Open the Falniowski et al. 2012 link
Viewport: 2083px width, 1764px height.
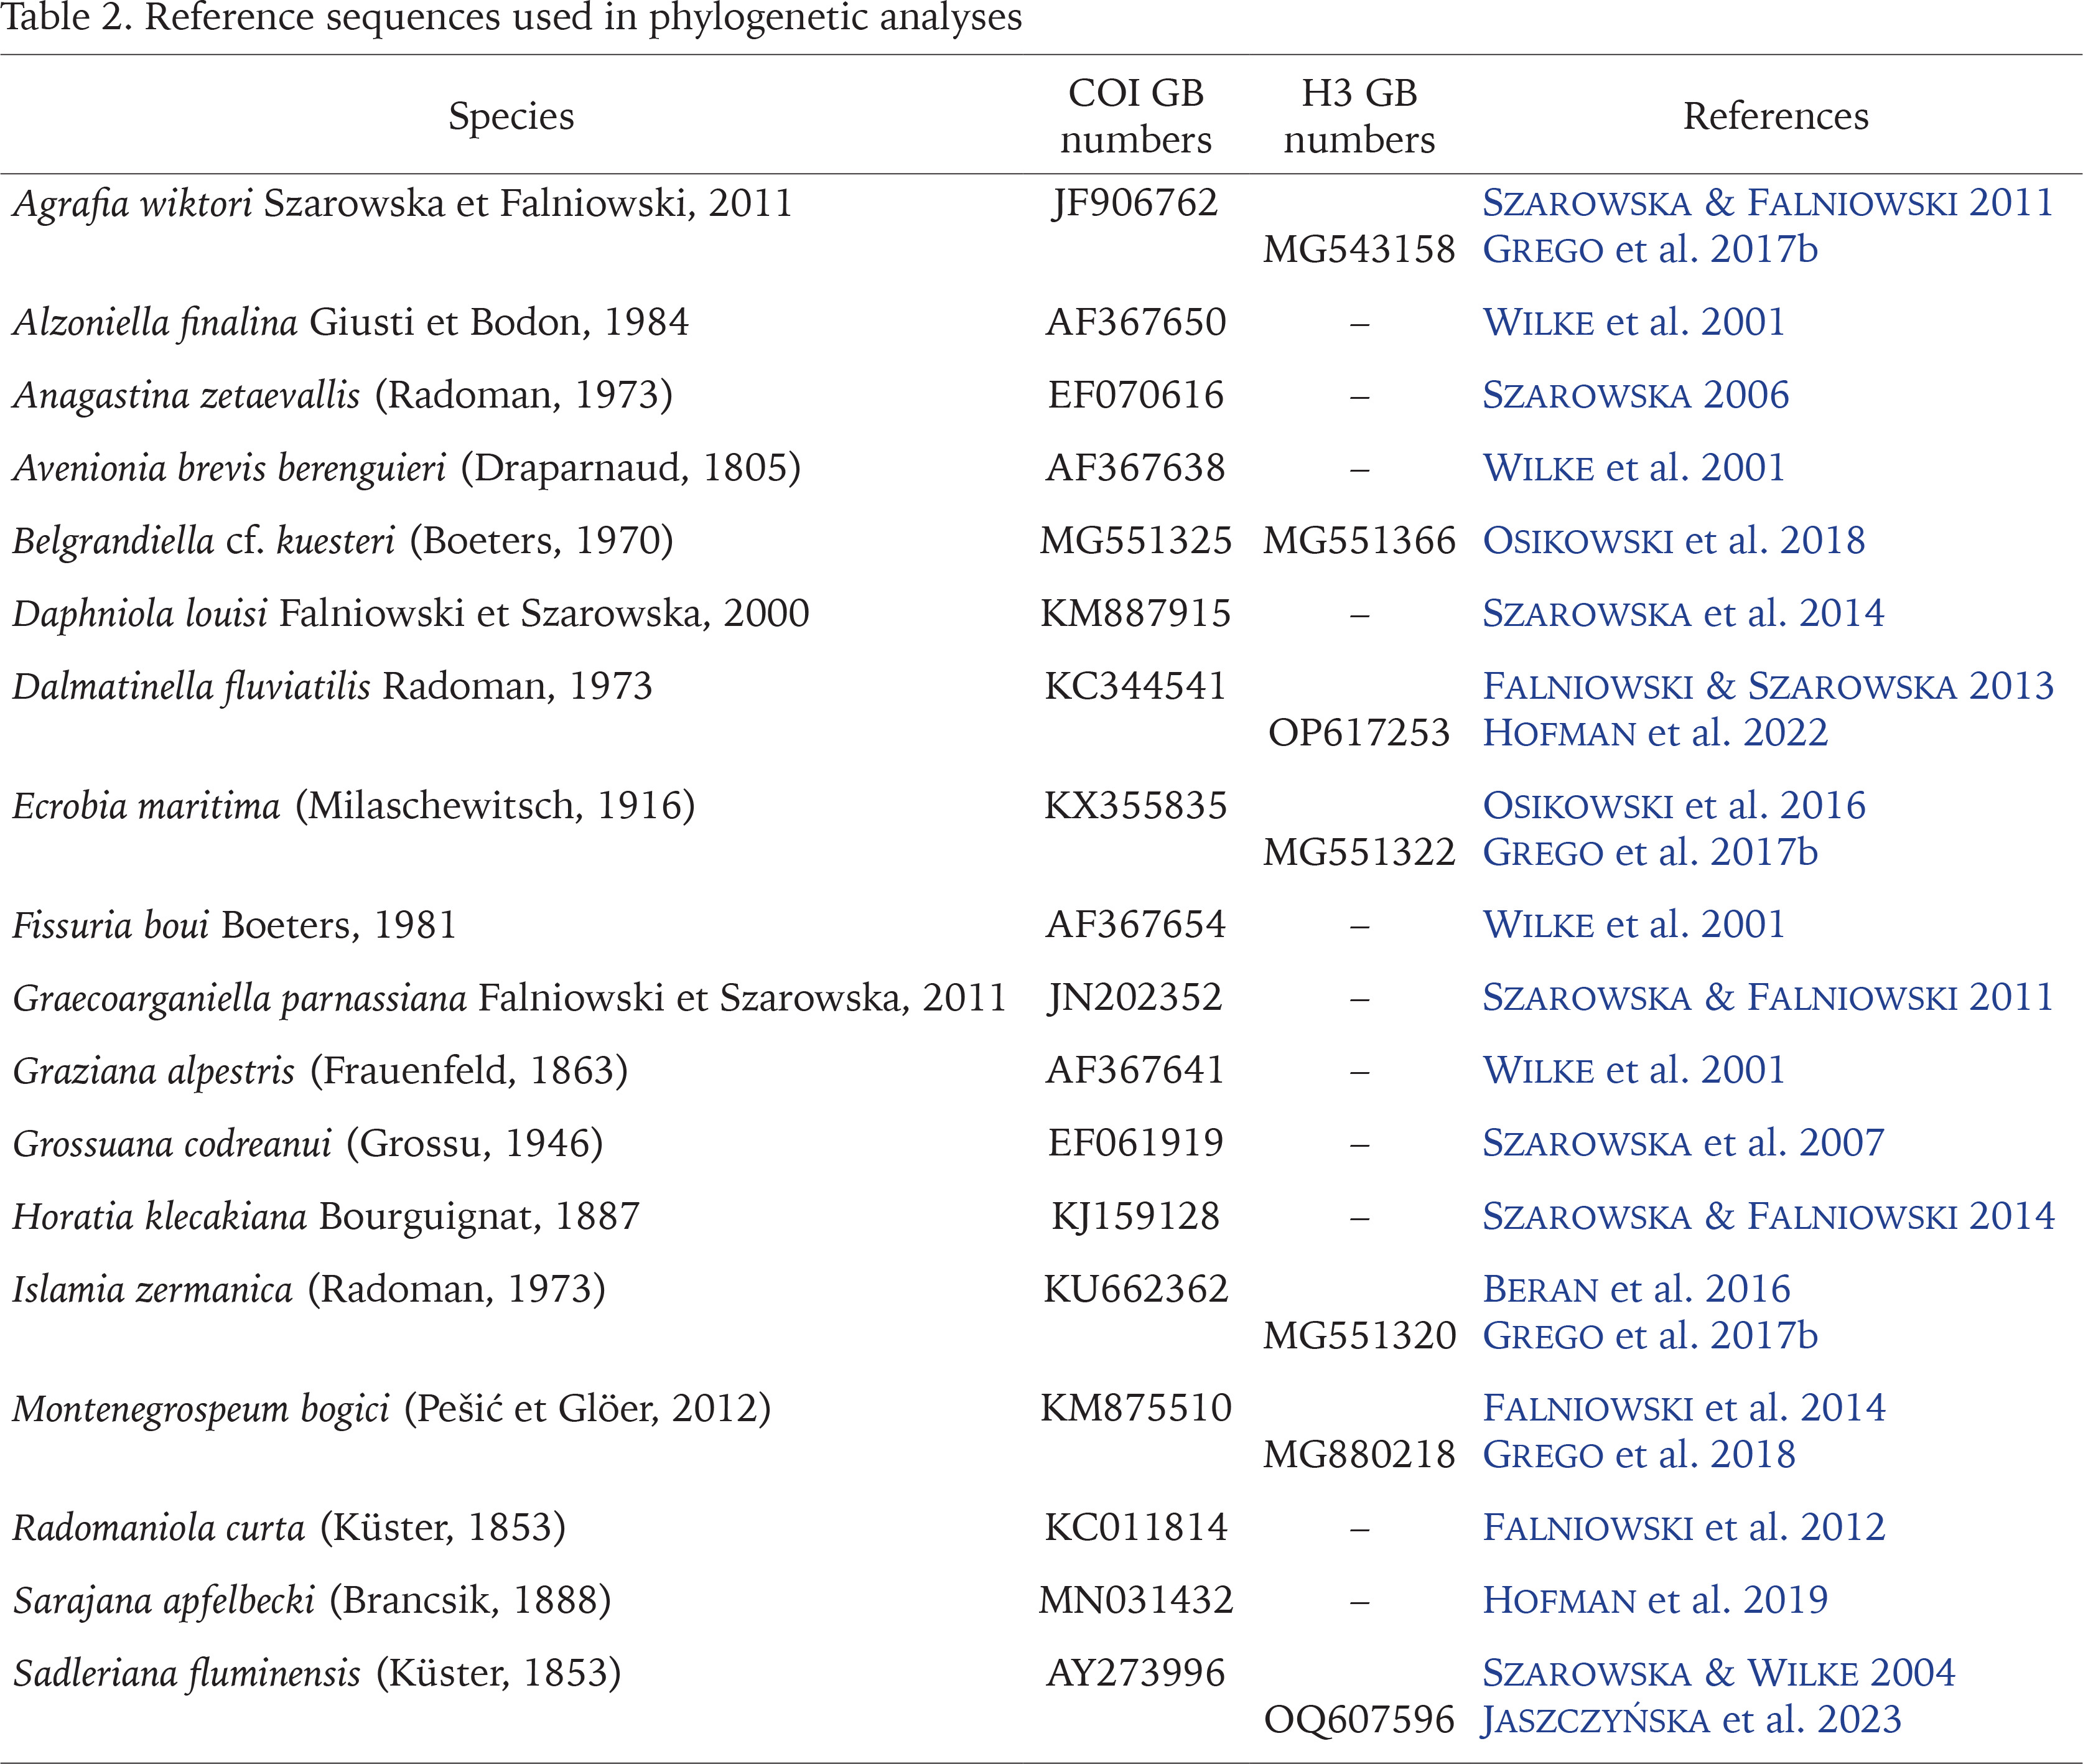(x=1684, y=1527)
